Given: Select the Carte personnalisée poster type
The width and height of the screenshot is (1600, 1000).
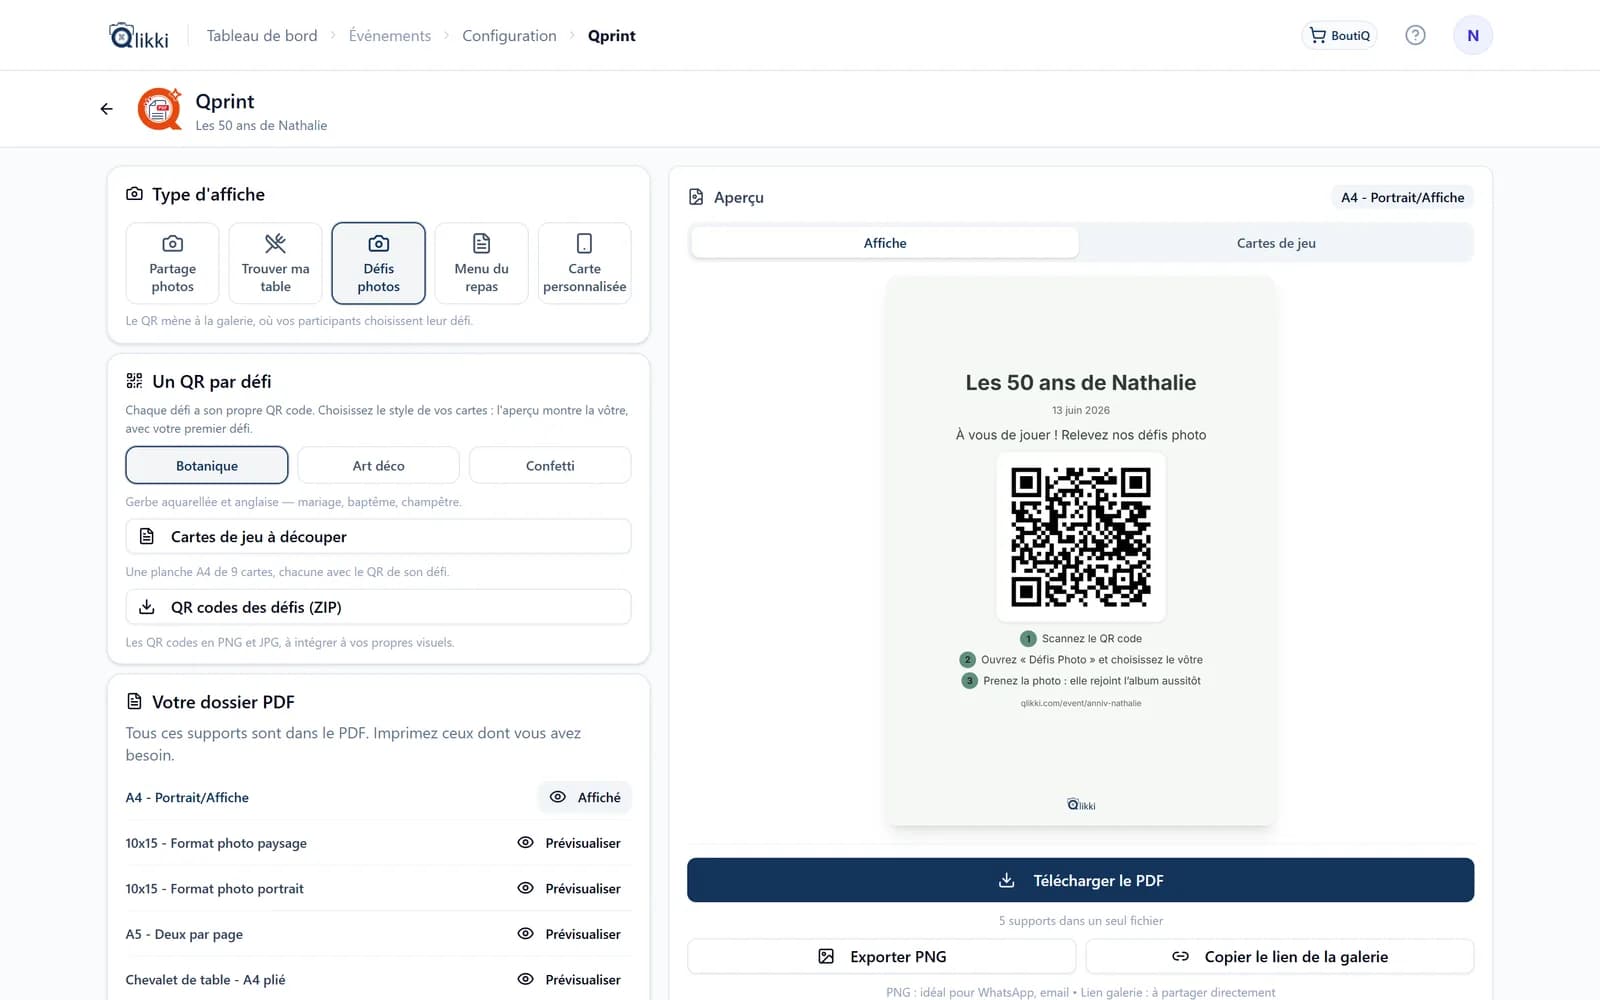Looking at the screenshot, I should click(584, 263).
